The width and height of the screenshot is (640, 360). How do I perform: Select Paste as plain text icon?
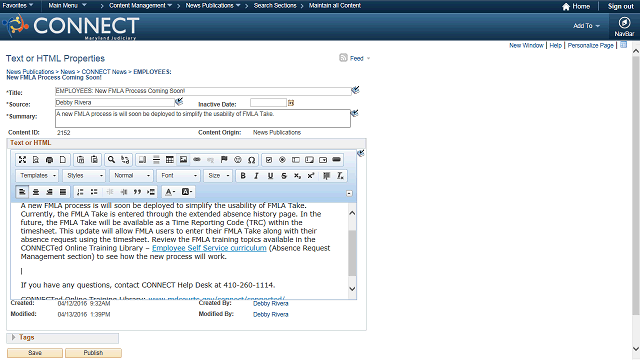pyautogui.click(x=80, y=160)
